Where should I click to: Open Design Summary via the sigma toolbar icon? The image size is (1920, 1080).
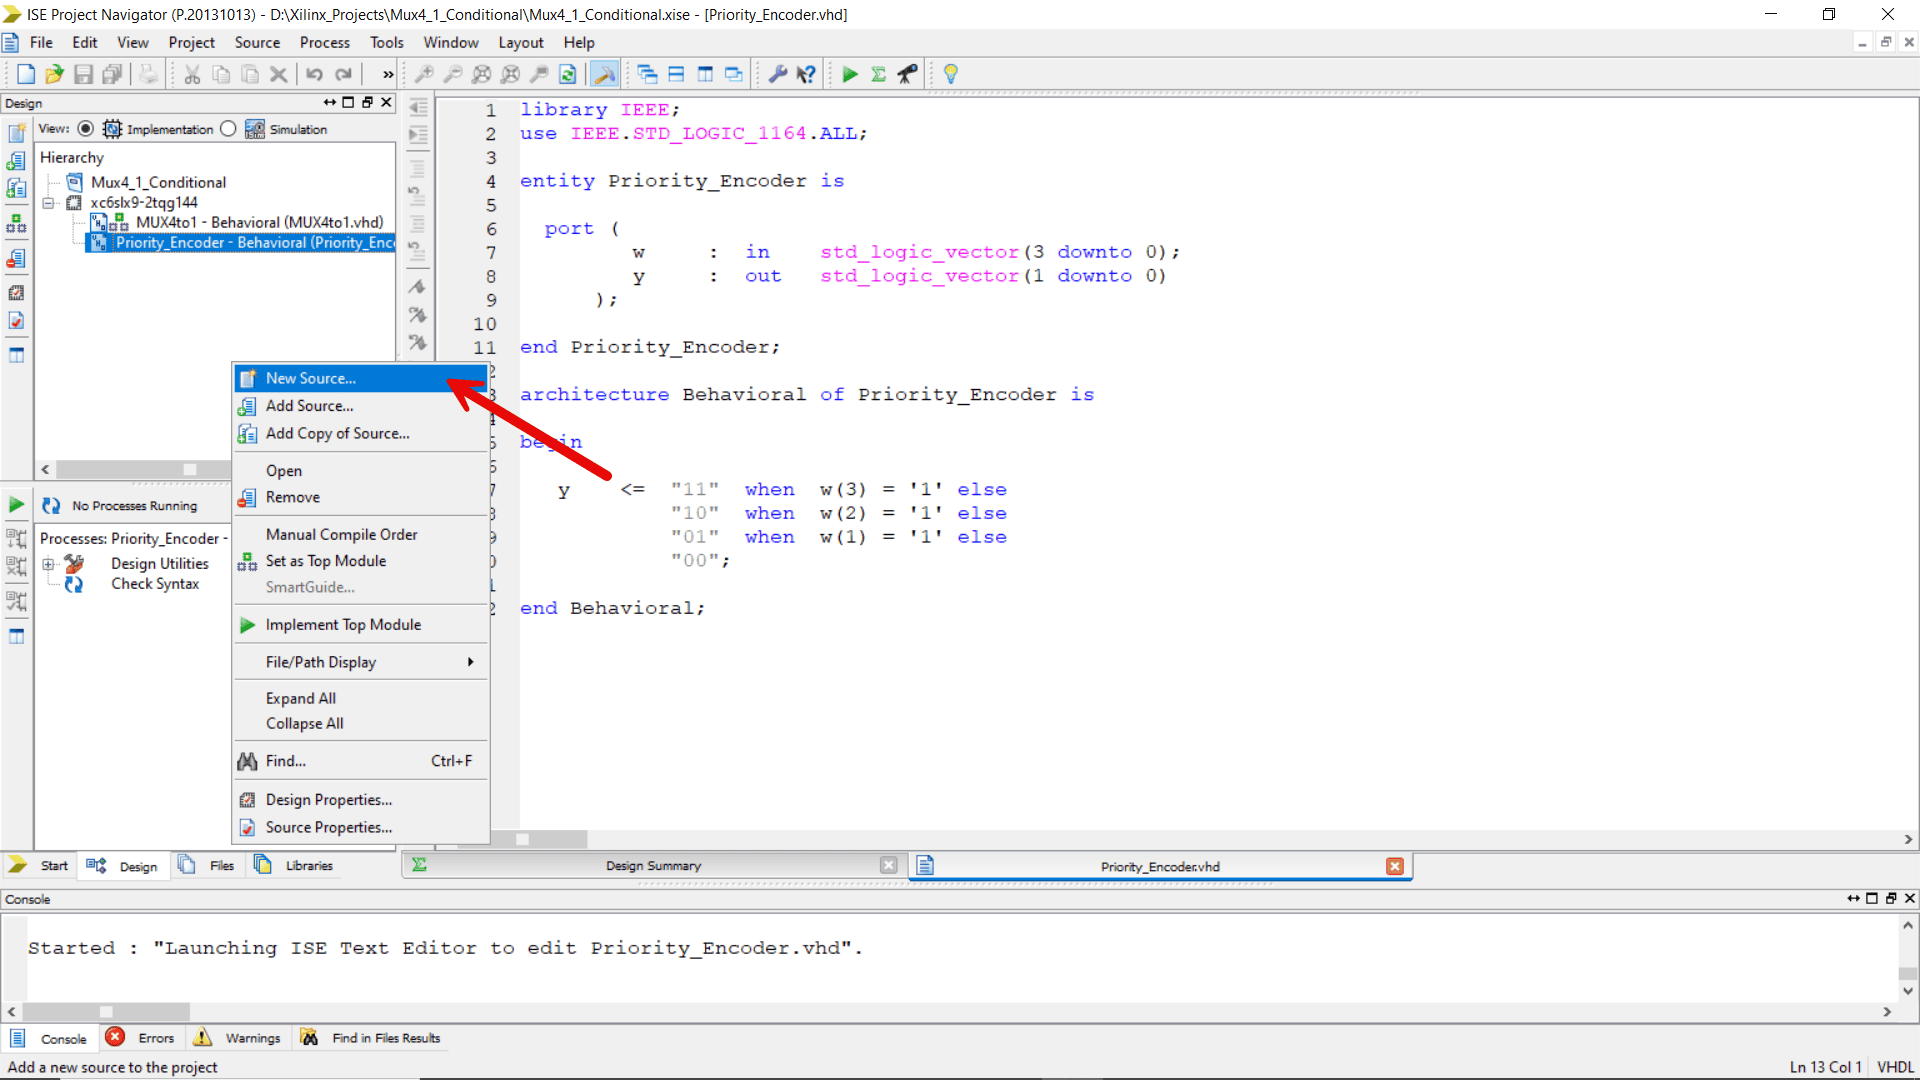[878, 73]
